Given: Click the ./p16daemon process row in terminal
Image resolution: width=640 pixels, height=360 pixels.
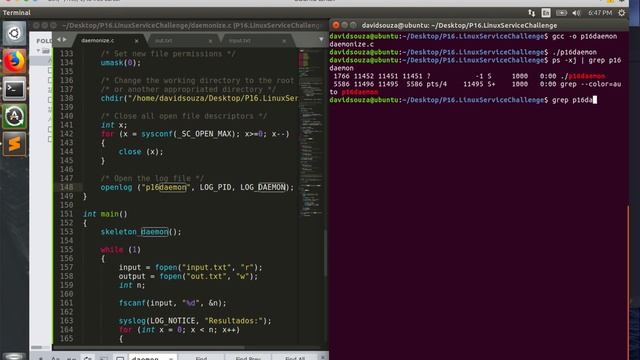Looking at the screenshot, I should (x=469, y=76).
